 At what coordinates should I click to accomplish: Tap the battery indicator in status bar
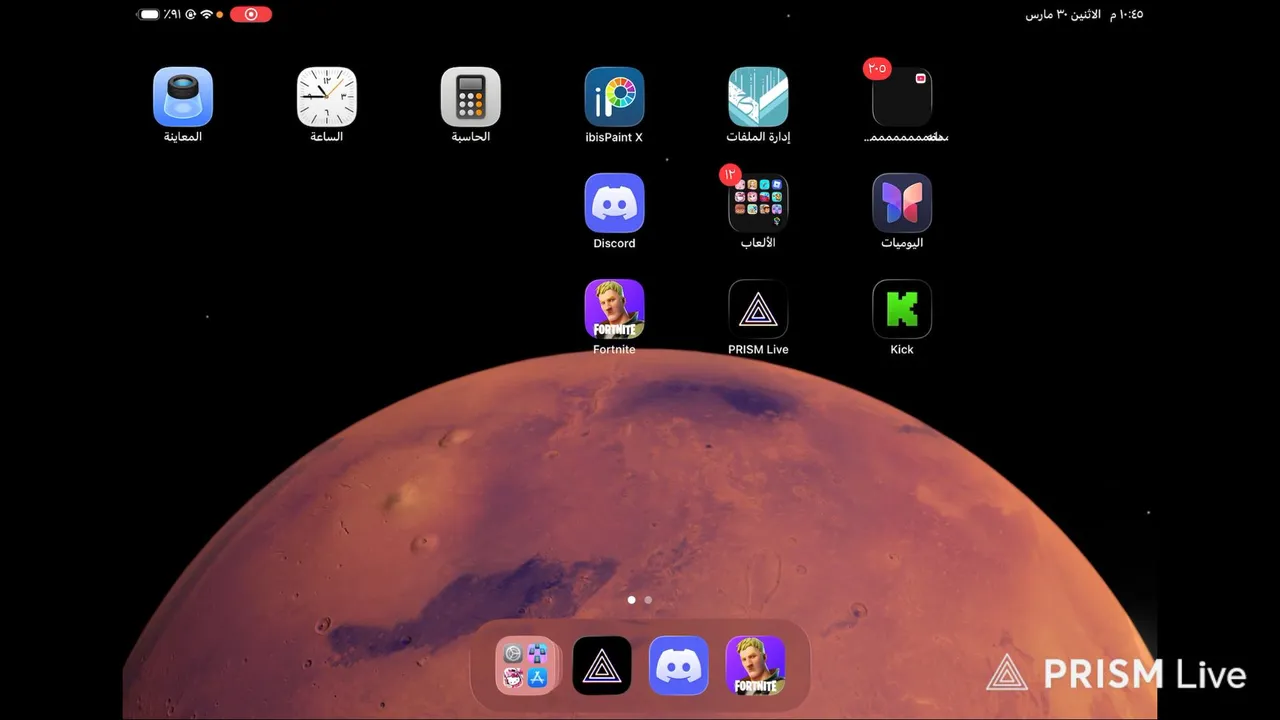pyautogui.click(x=149, y=14)
